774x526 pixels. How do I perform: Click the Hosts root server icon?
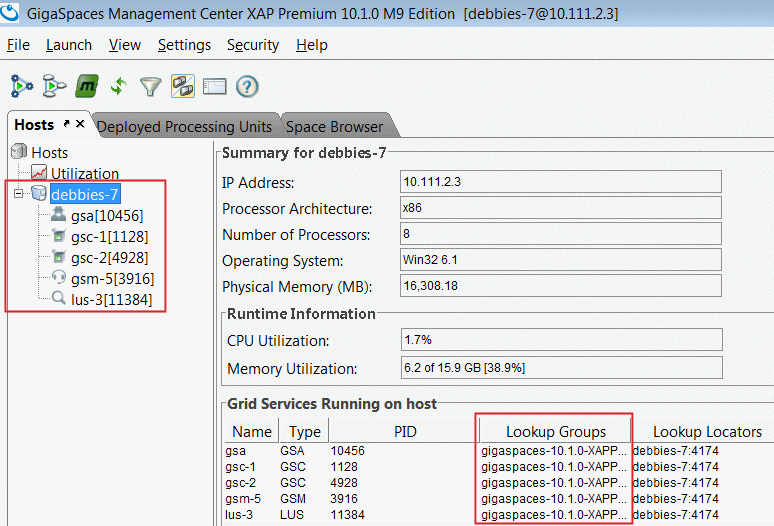(x=19, y=151)
